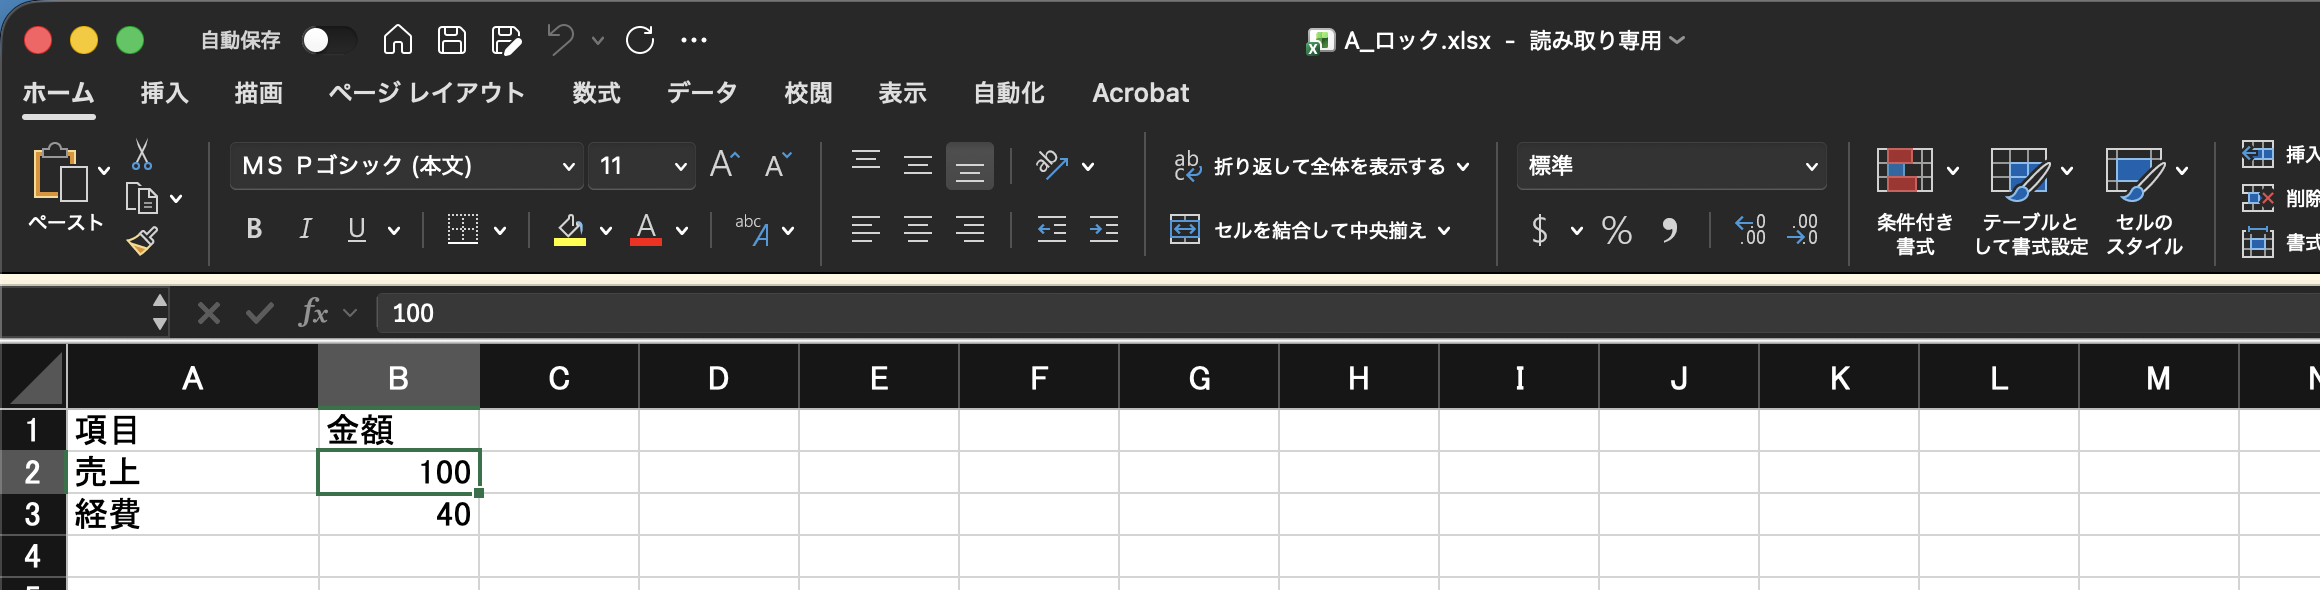Click the formula bar confirm checkmark
Viewport: 2320px width, 590px height.
point(260,314)
